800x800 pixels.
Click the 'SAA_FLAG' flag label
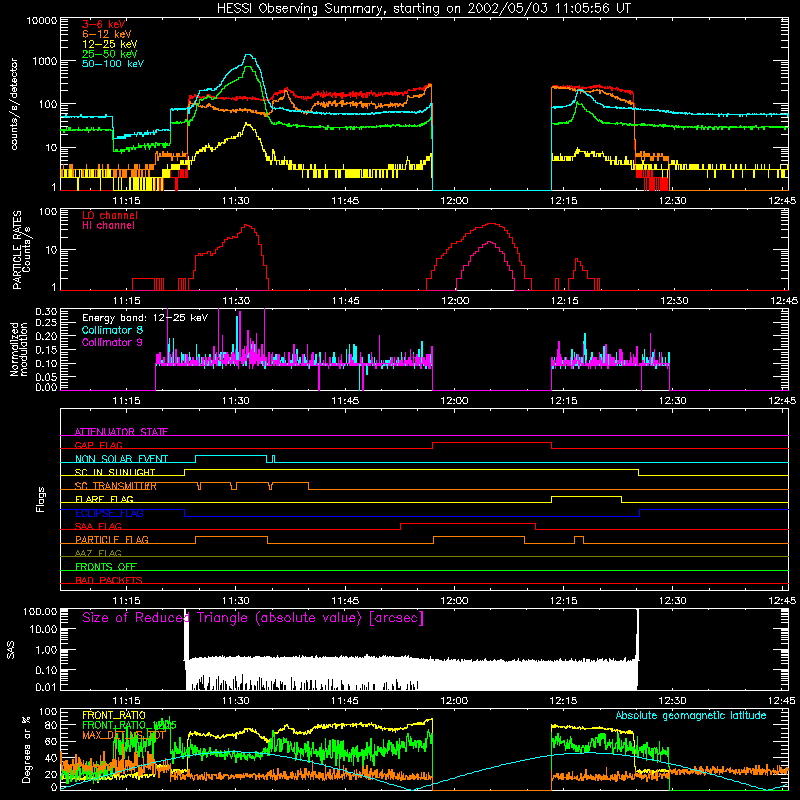pos(98,526)
